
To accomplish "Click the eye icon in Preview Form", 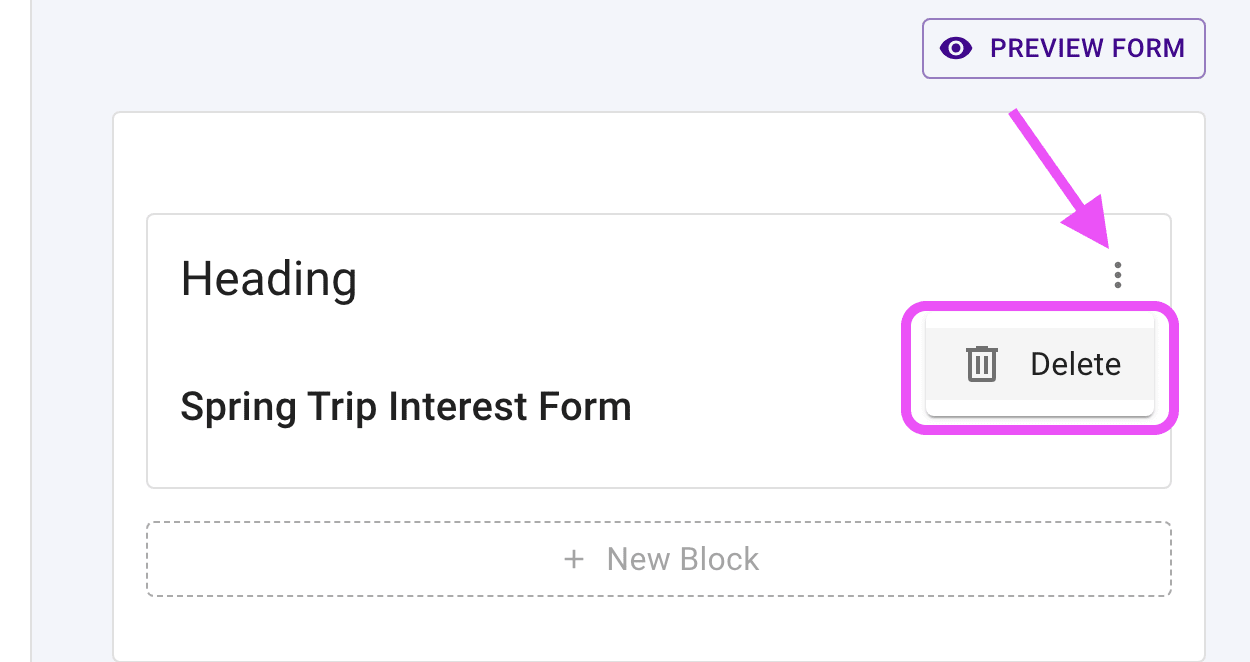I will tap(957, 48).
